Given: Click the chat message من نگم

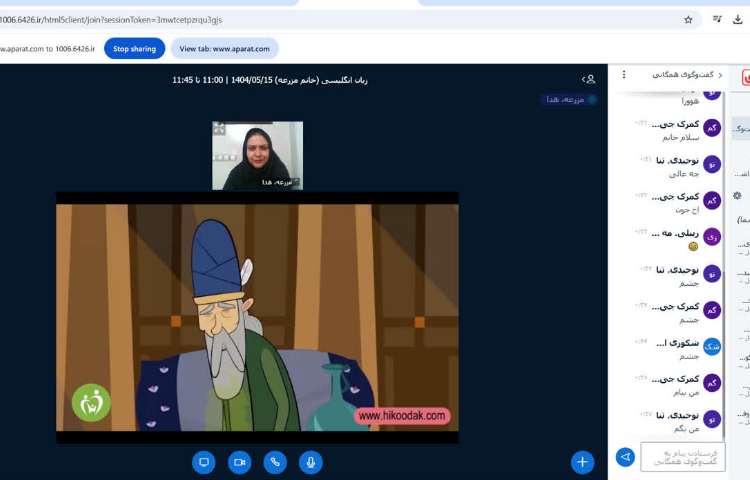Looking at the screenshot, I should pos(687,429).
